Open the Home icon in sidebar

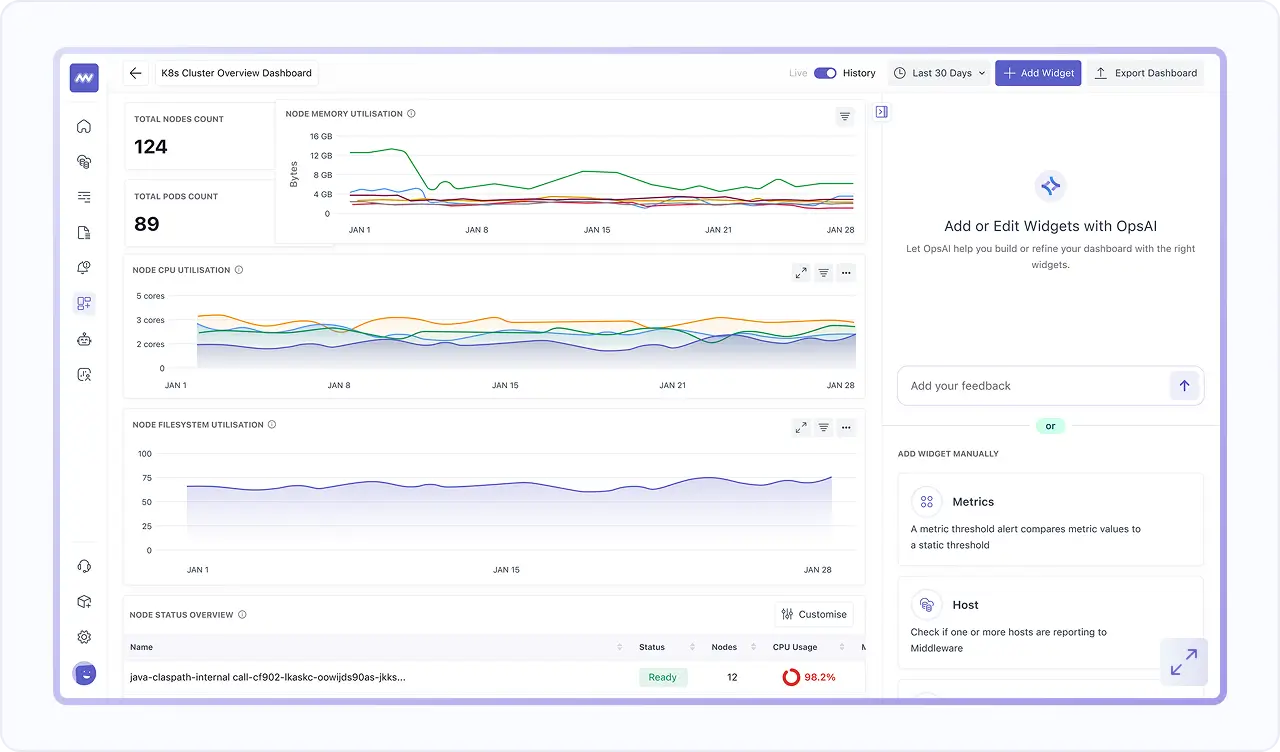click(84, 126)
